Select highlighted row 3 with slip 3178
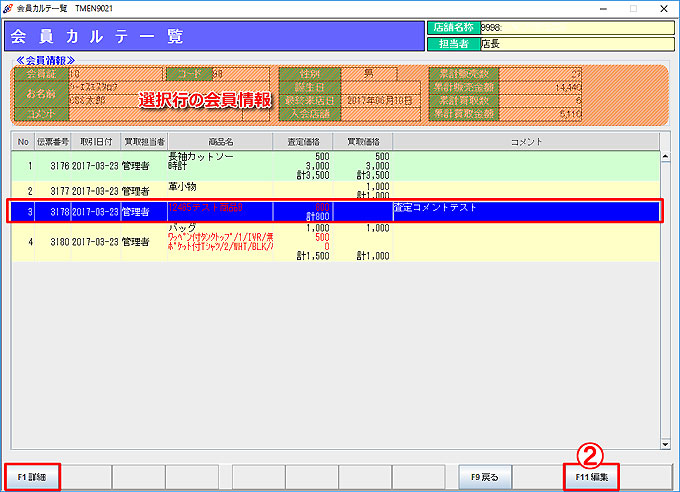The height and width of the screenshot is (492, 680). 300,211
